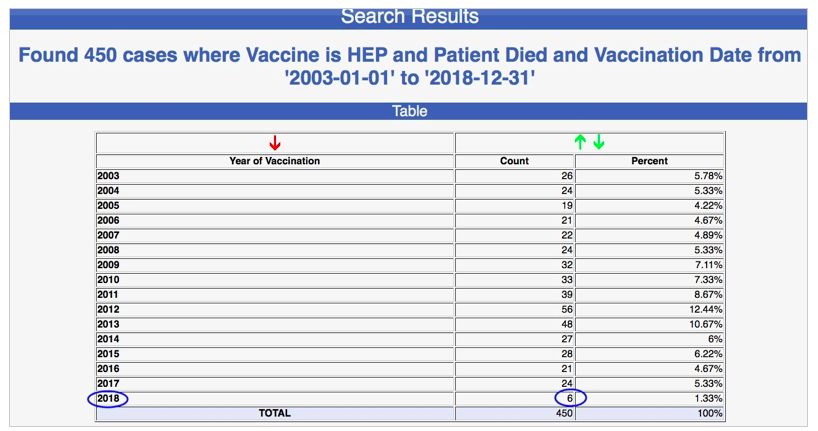Select the 2003 year row label

(x=108, y=176)
